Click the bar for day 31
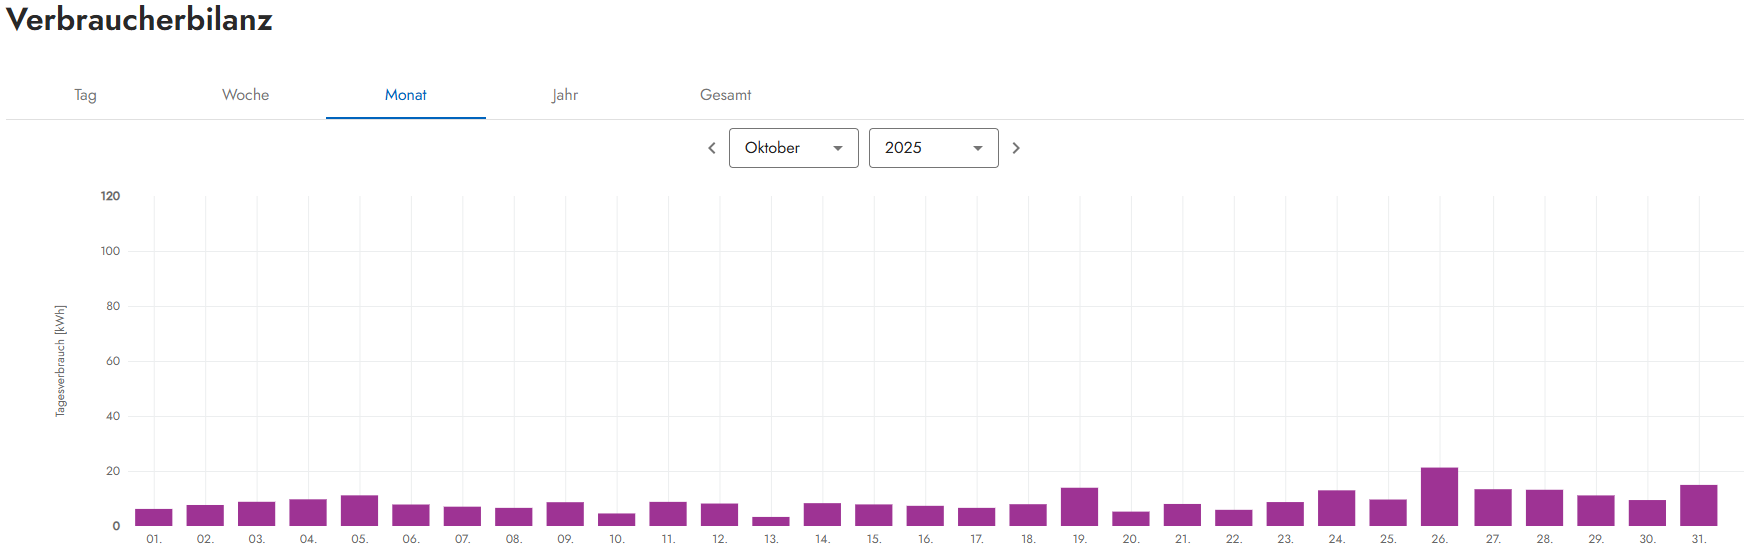This screenshot has height=557, width=1744. click(1698, 506)
